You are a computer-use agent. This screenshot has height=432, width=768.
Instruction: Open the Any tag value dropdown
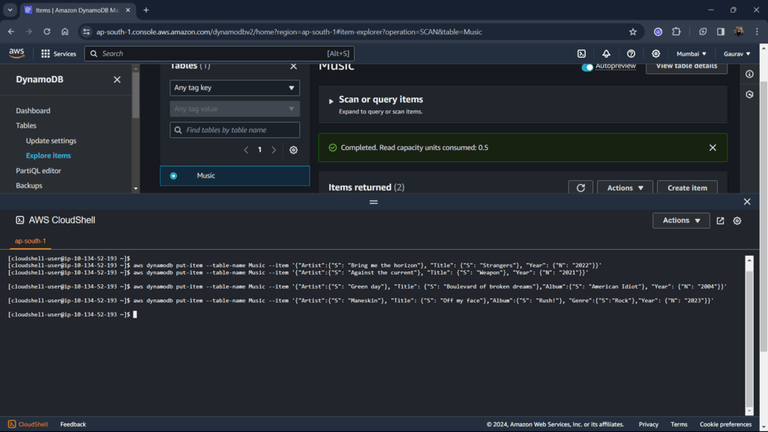coord(235,109)
